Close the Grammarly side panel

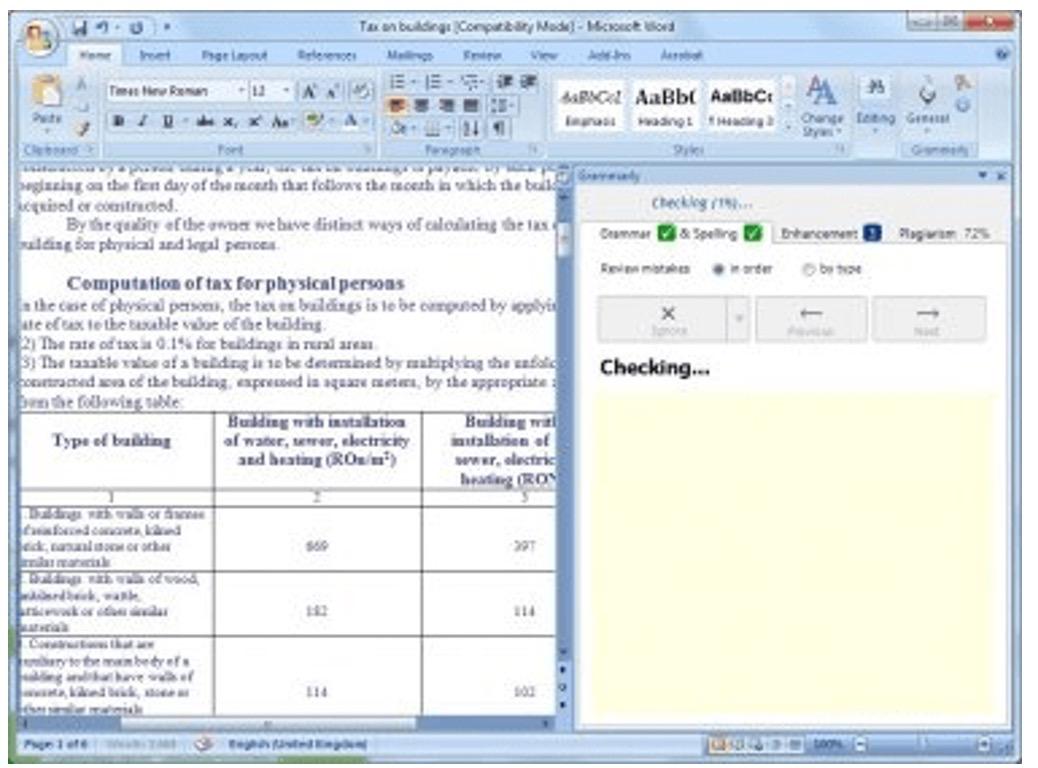[x=1001, y=175]
